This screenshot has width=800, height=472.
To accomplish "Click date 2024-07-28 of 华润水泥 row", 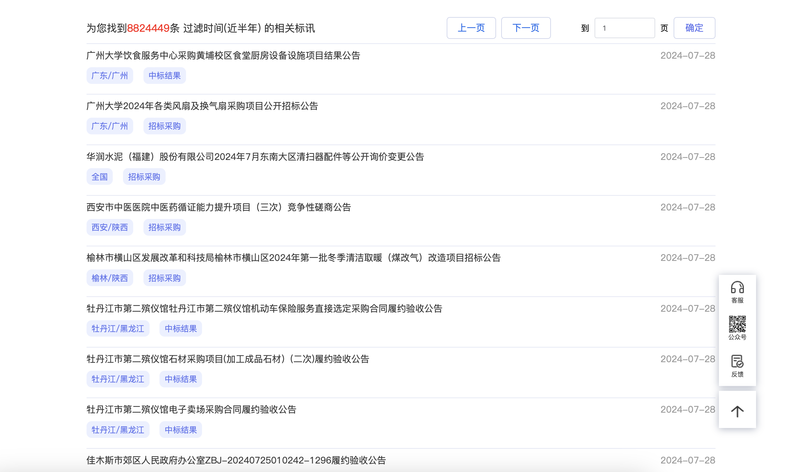I will coord(688,157).
